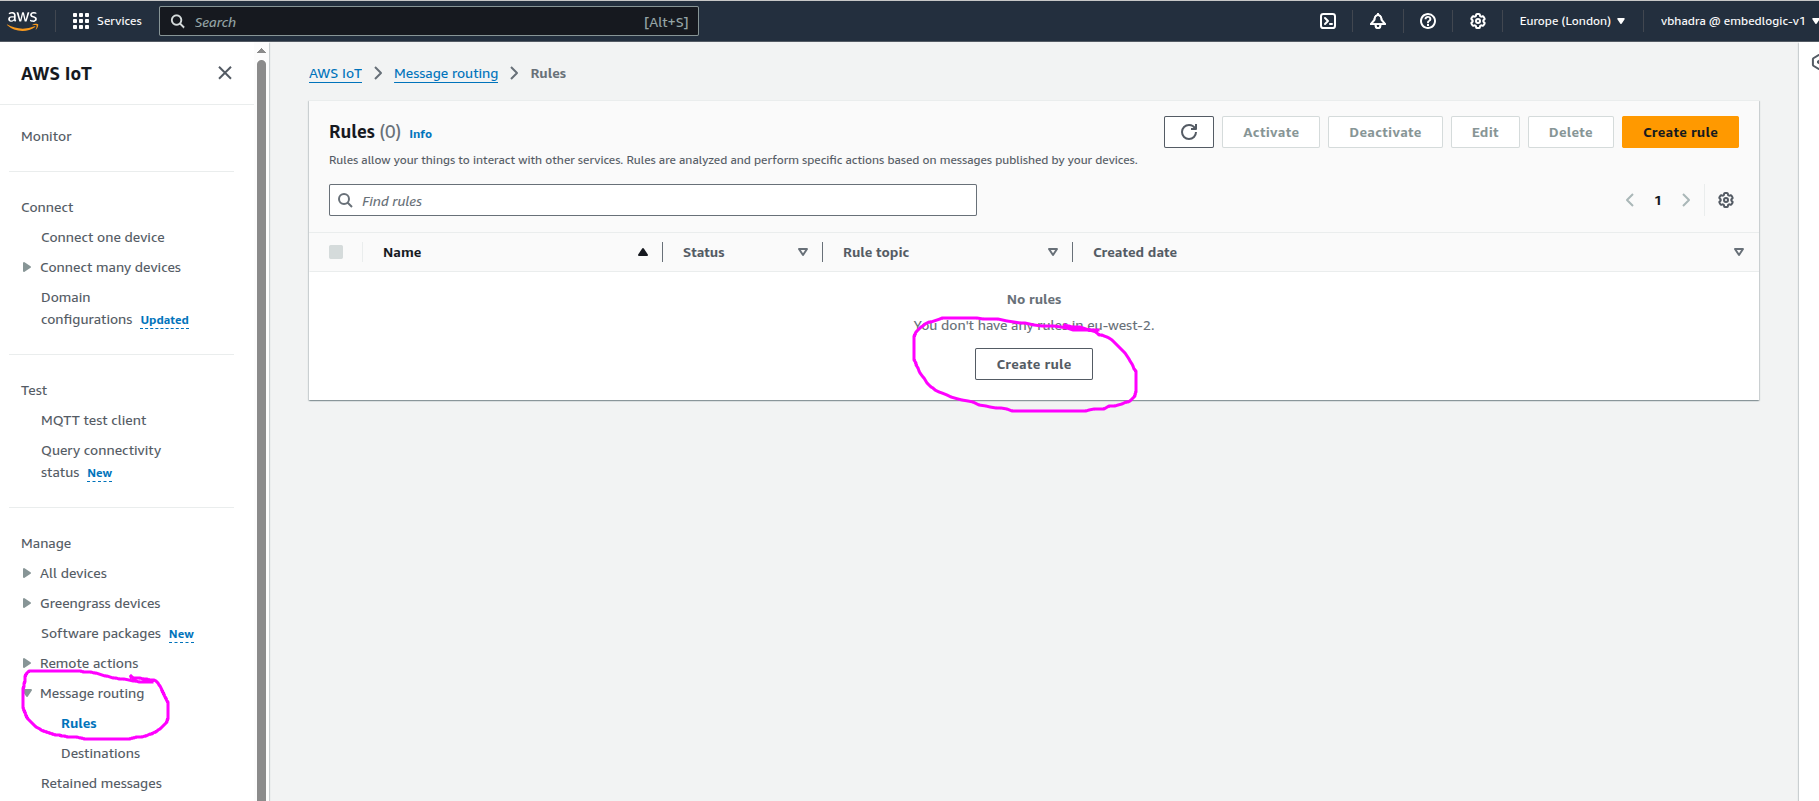Open MQTT test client page

pyautogui.click(x=93, y=420)
